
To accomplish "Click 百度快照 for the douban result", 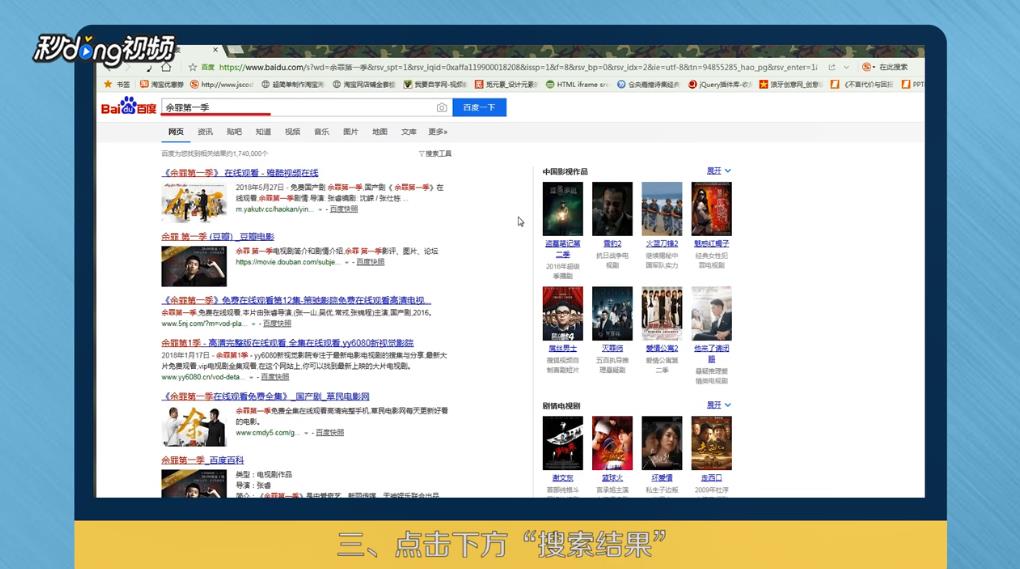I will point(370,262).
